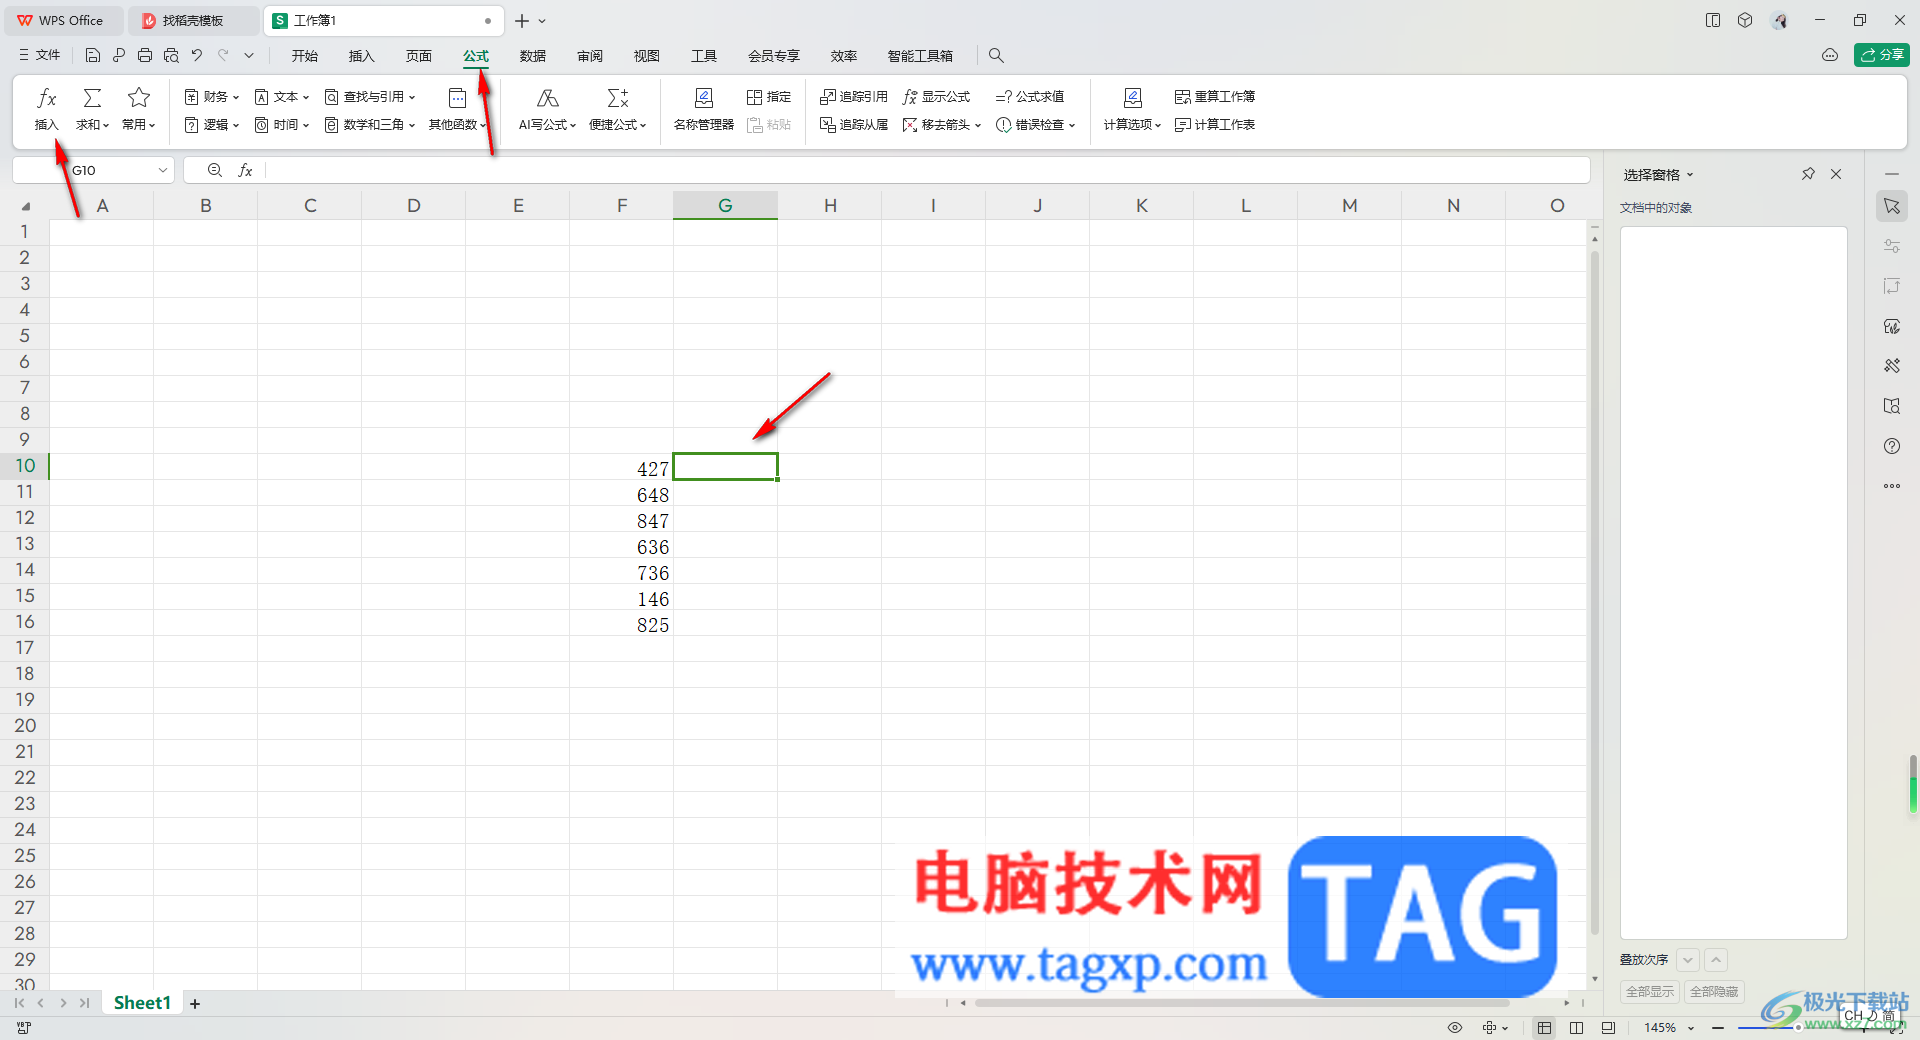Click 重算工作簿 recalculate workbook

point(1215,97)
